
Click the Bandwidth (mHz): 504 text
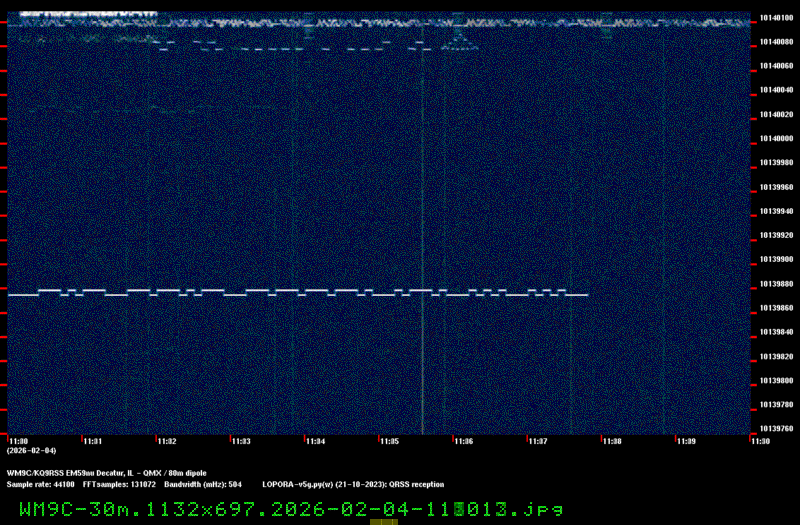(203, 484)
